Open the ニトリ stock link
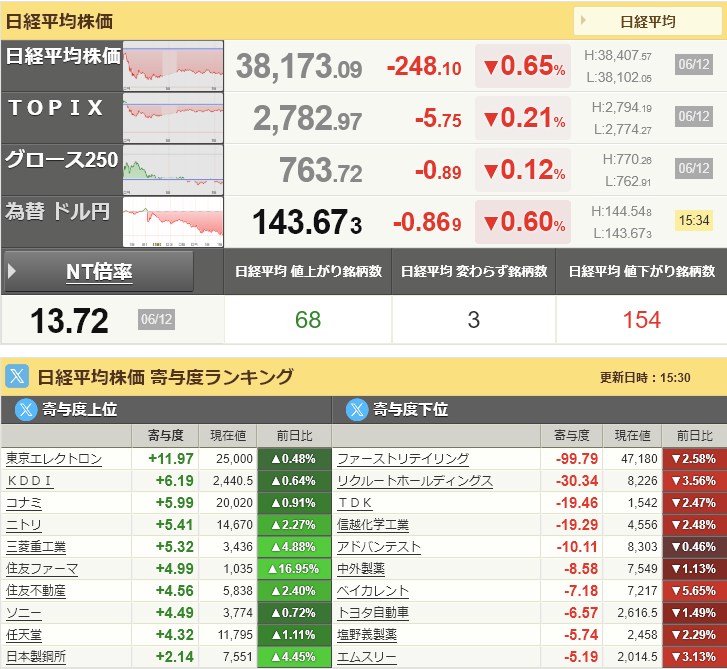The image size is (727, 669). point(24,525)
